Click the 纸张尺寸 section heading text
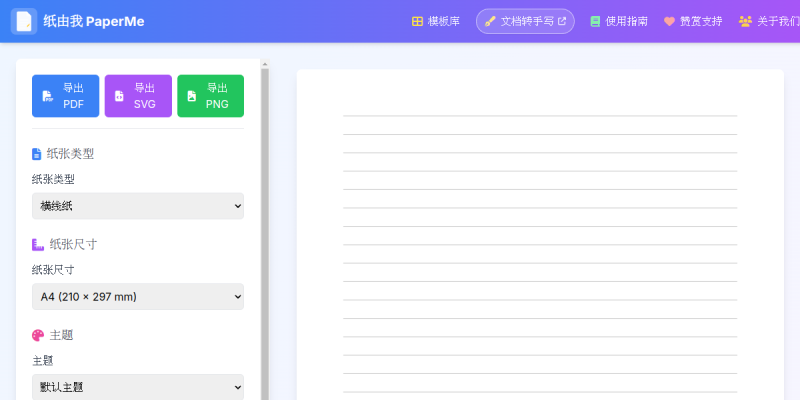Screen dimensions: 800x400 point(73,245)
